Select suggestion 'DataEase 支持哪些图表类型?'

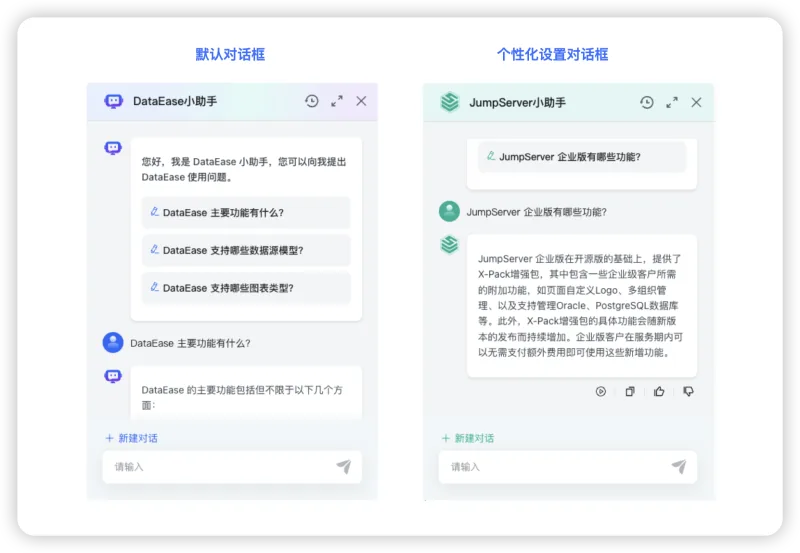246,288
